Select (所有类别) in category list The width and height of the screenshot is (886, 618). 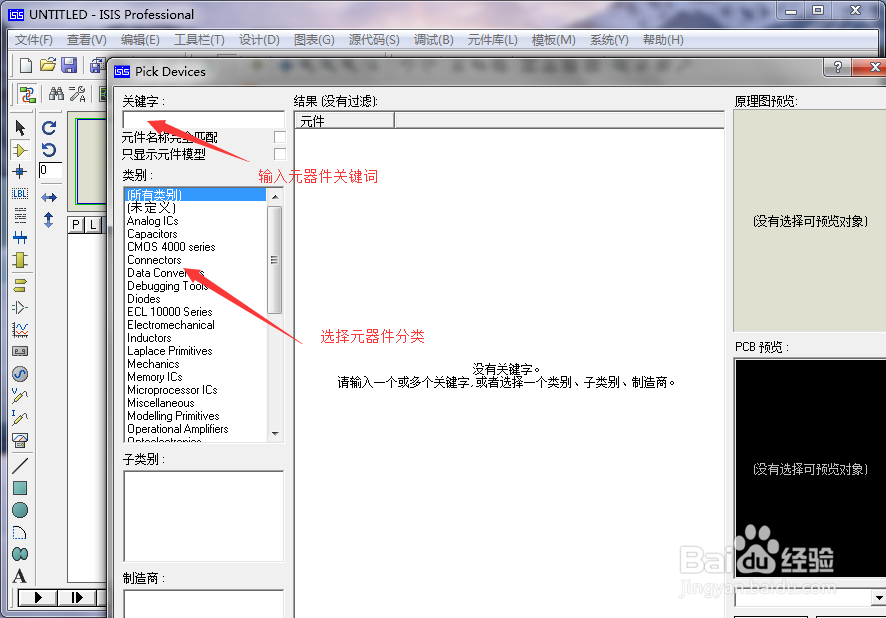195,194
